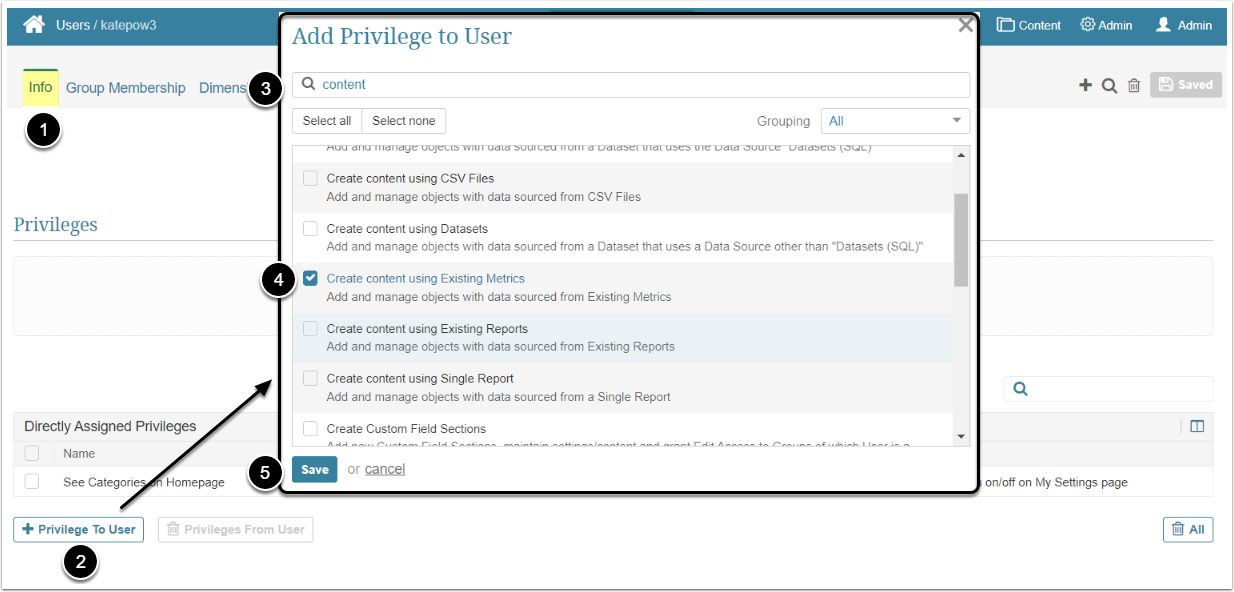The image size is (1234, 592).
Task: Click Select none button
Action: coord(404,121)
